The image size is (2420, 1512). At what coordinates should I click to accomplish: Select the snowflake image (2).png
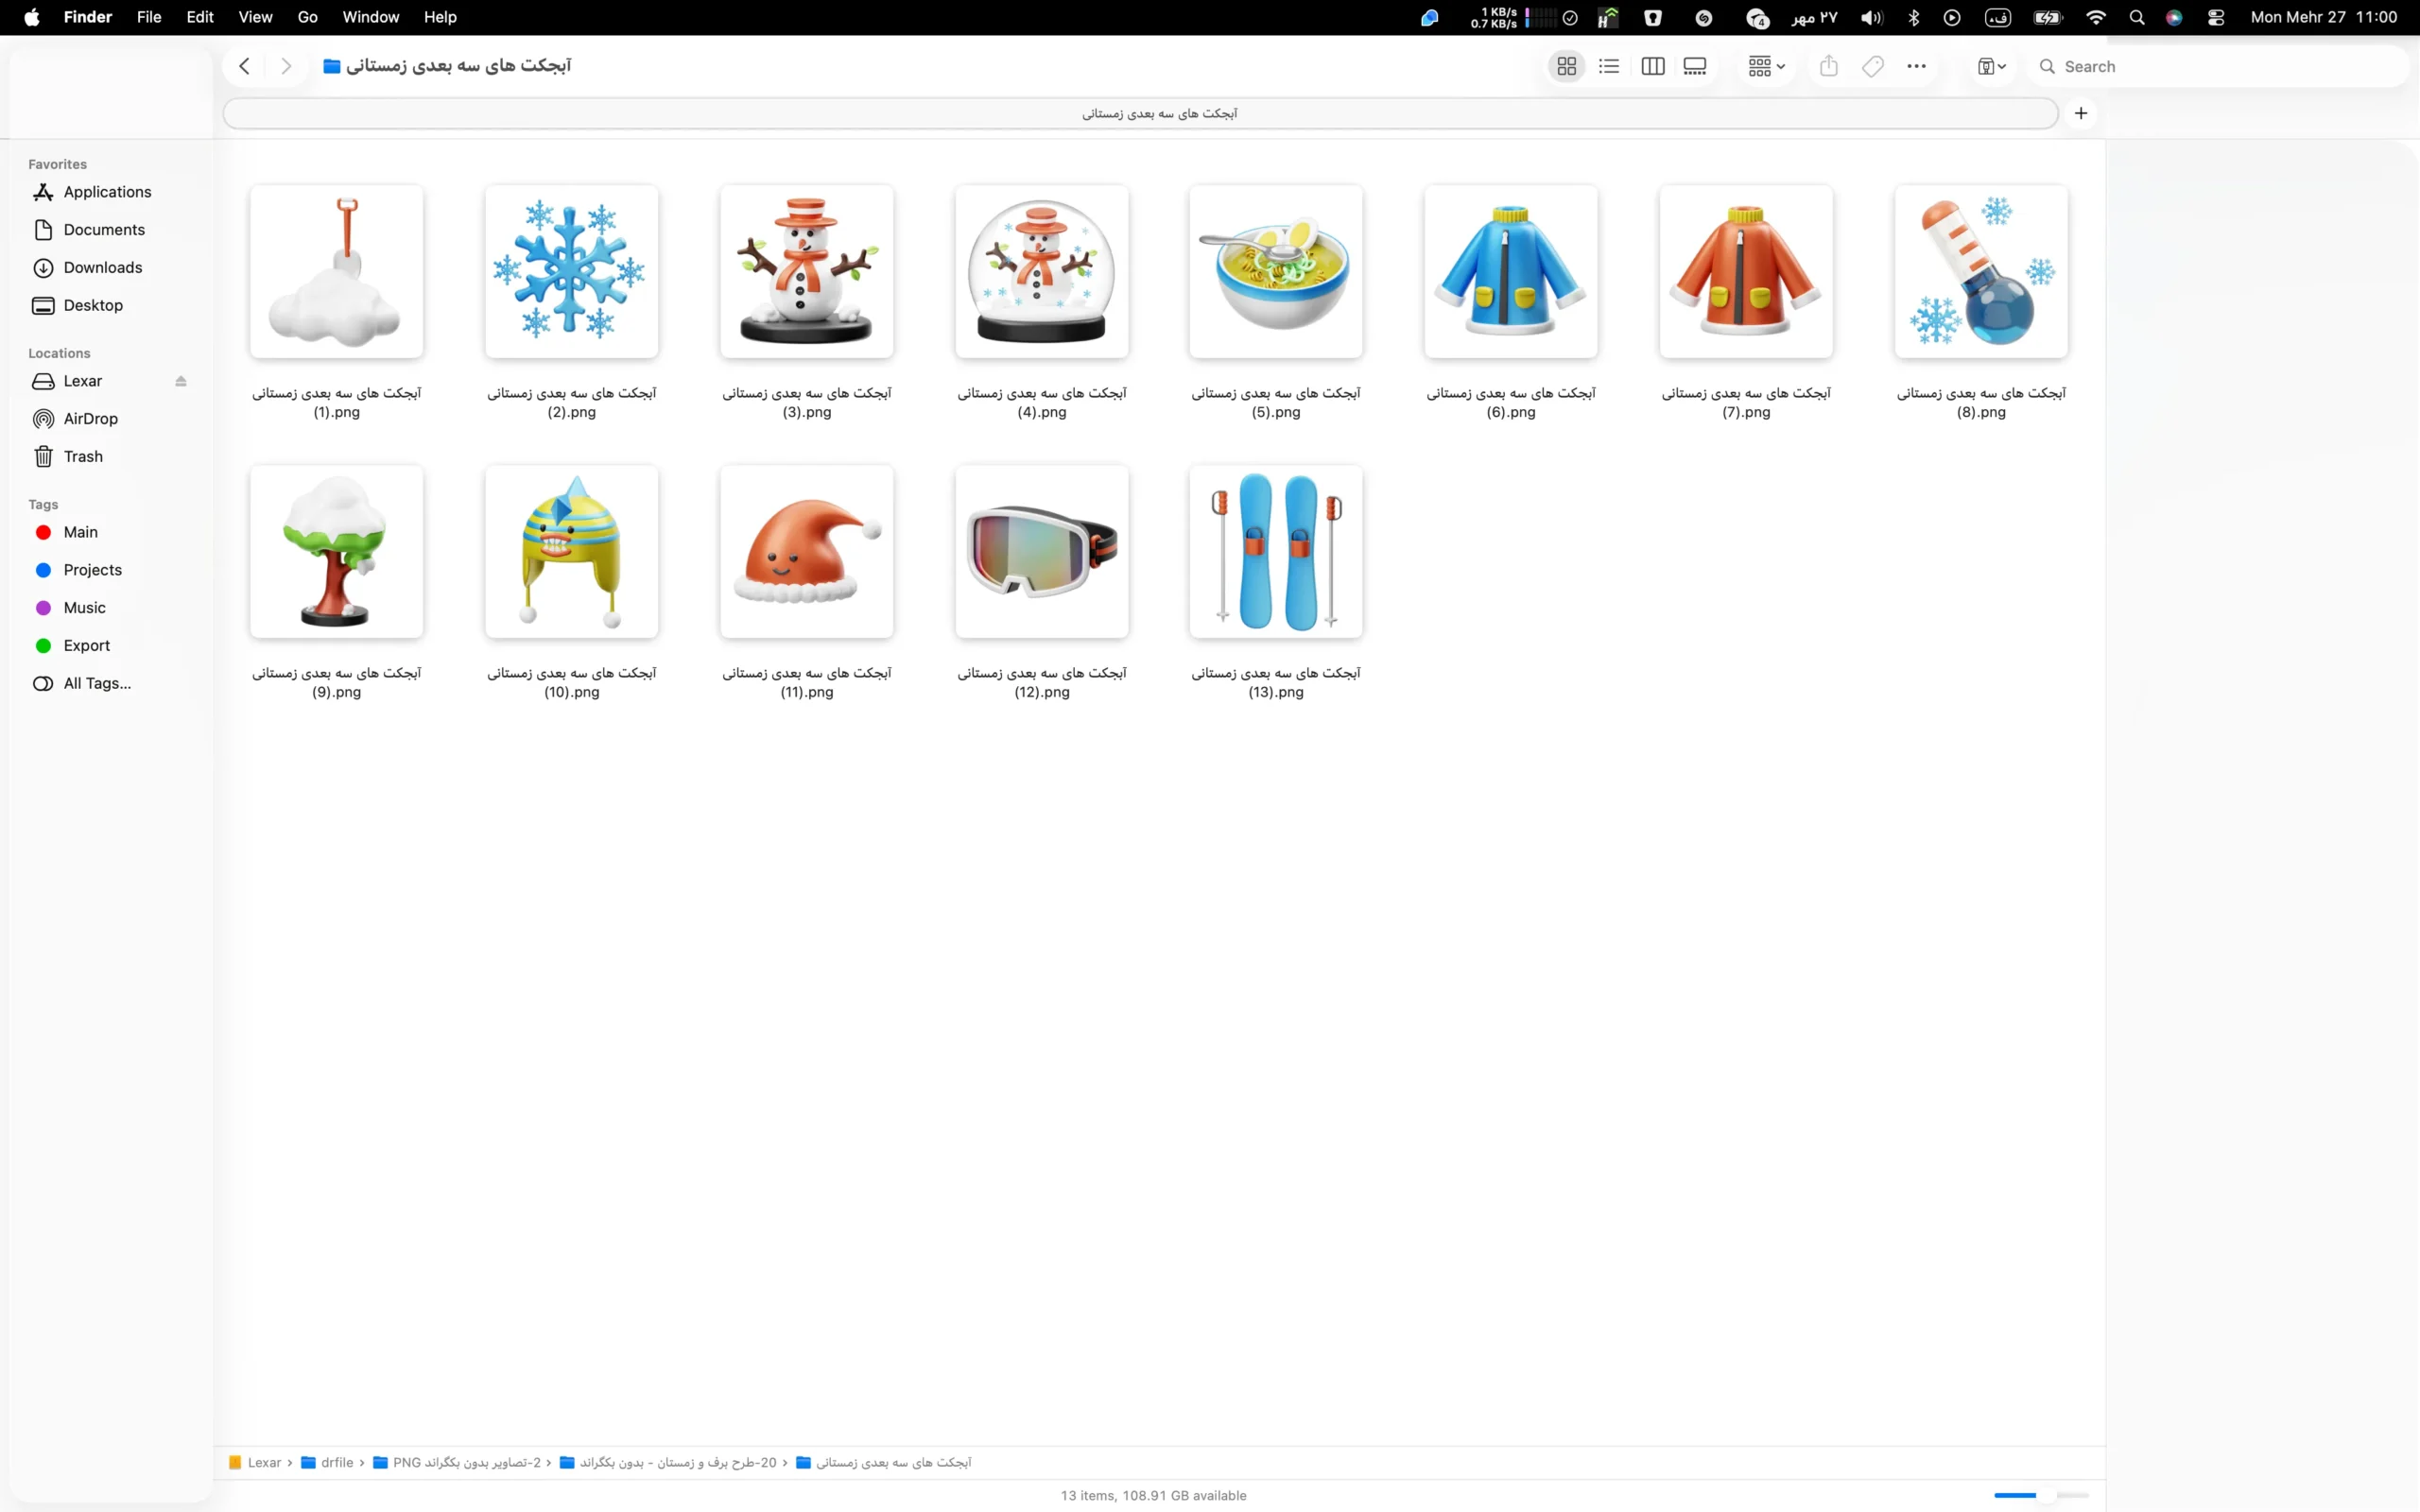(x=571, y=272)
